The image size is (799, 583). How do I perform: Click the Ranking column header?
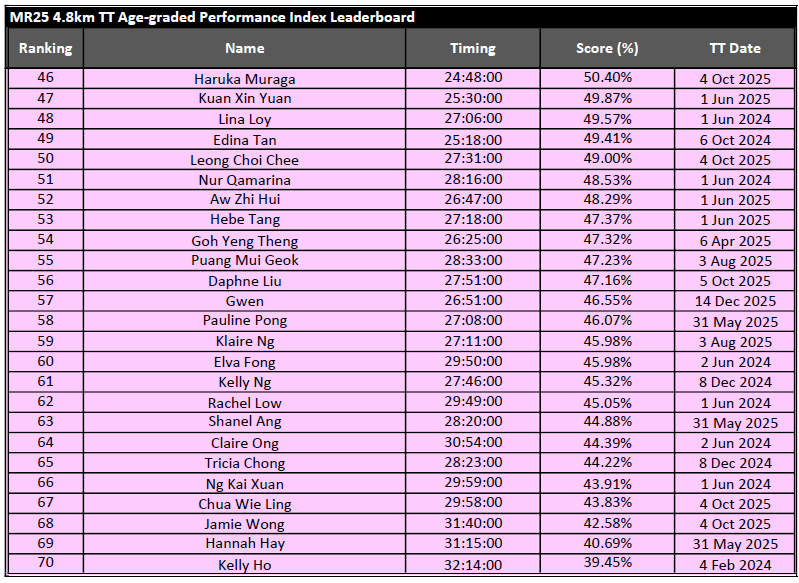(x=45, y=48)
